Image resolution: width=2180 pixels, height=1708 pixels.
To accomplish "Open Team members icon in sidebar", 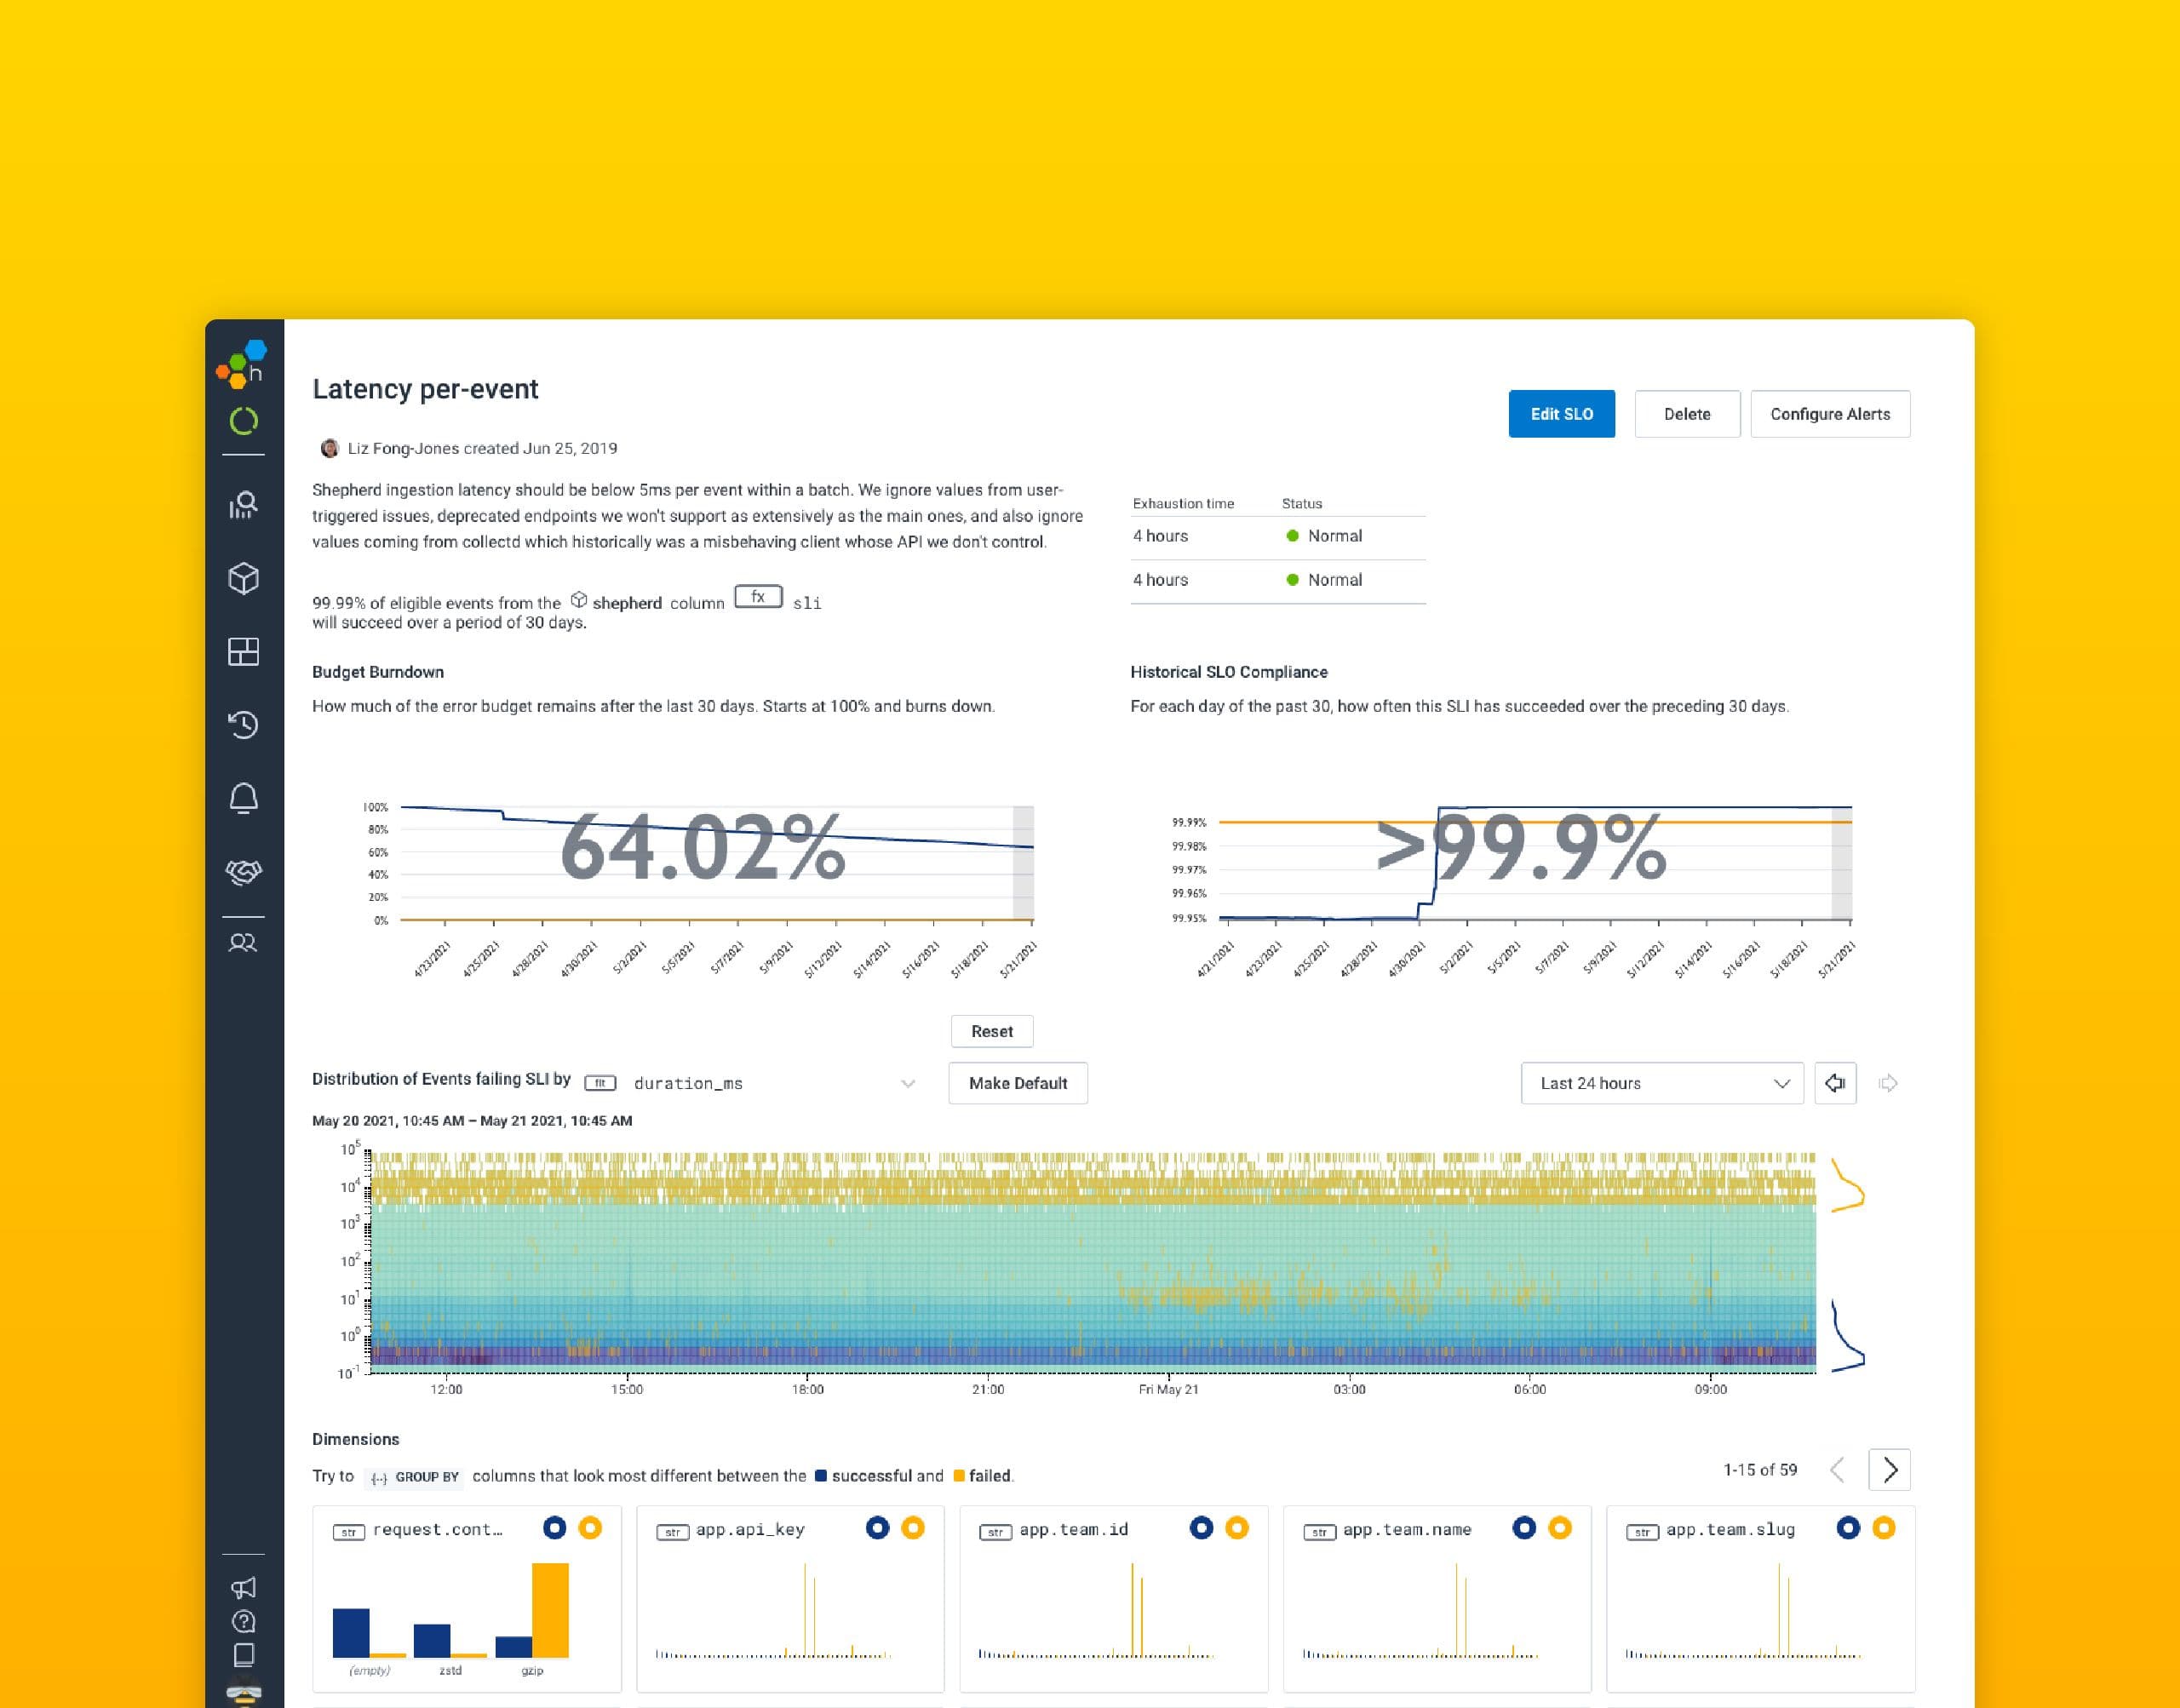I will point(243,943).
